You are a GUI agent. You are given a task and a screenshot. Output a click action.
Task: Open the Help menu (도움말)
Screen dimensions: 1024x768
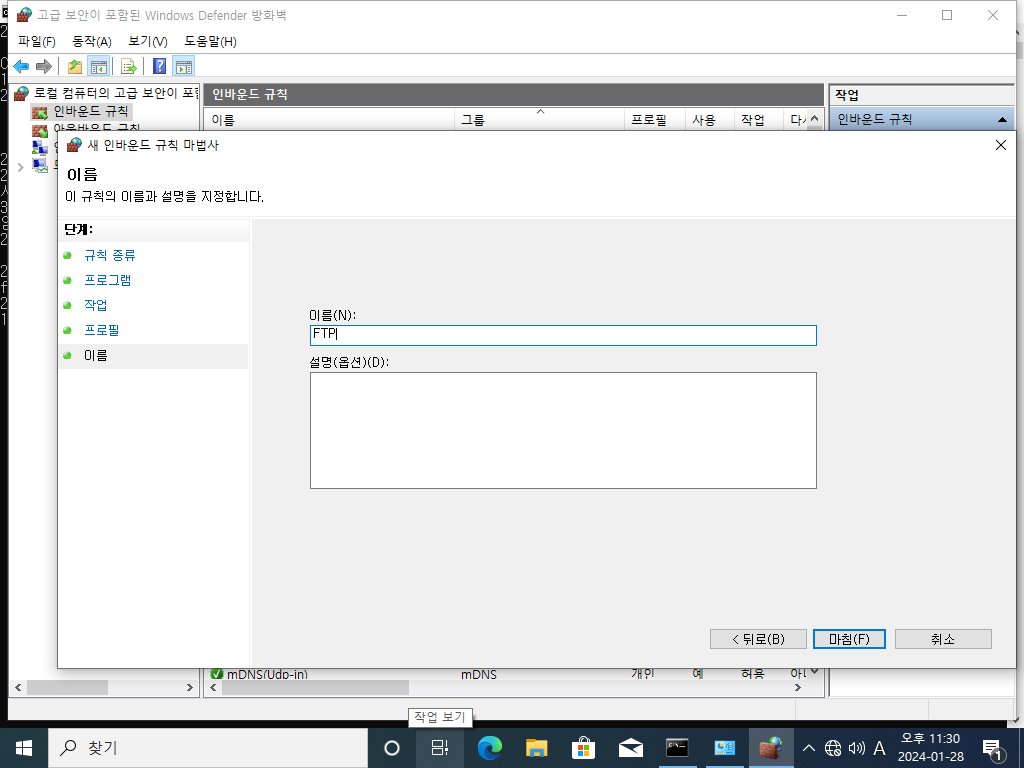[x=210, y=41]
